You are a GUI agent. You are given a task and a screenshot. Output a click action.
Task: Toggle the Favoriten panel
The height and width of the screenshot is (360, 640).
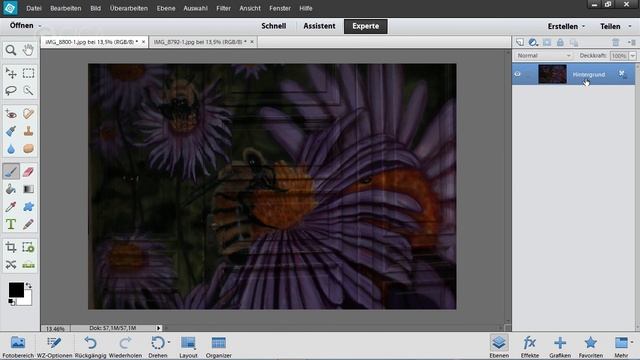[x=591, y=347]
